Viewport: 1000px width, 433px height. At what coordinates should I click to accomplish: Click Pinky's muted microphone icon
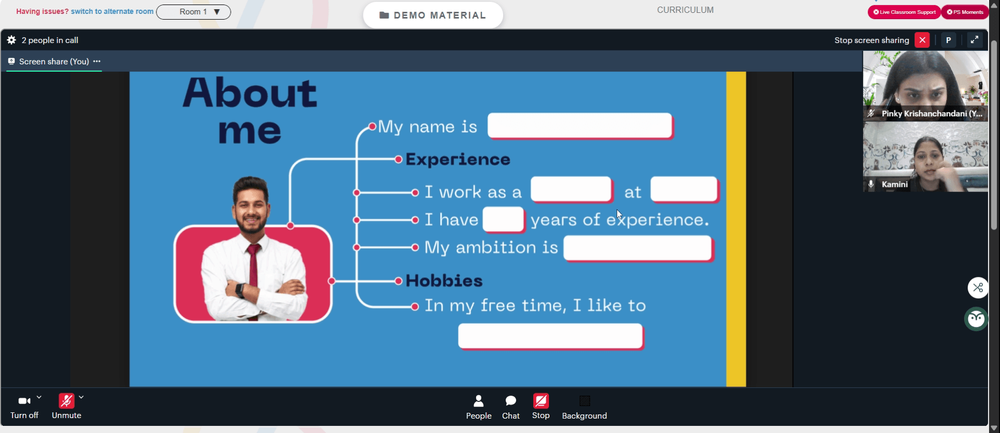[x=871, y=114]
